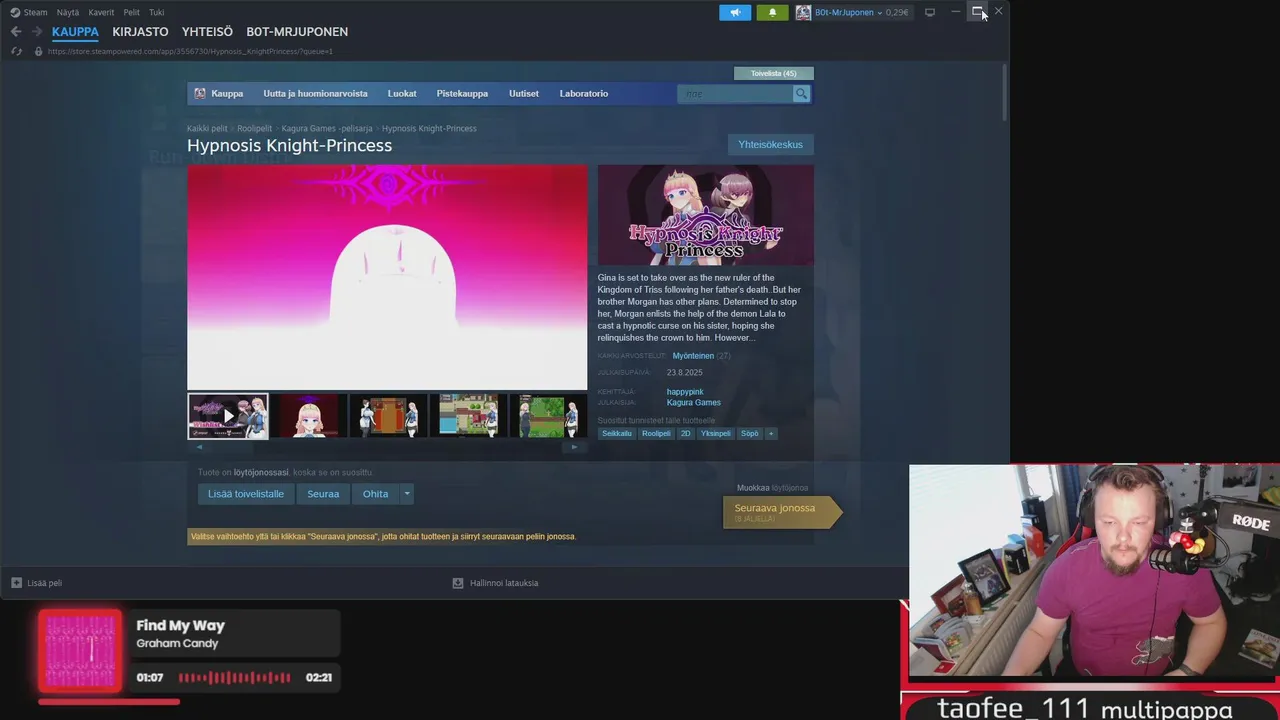Click the blue megaphone announcements icon
This screenshot has height=720, width=1280.
[x=735, y=12]
